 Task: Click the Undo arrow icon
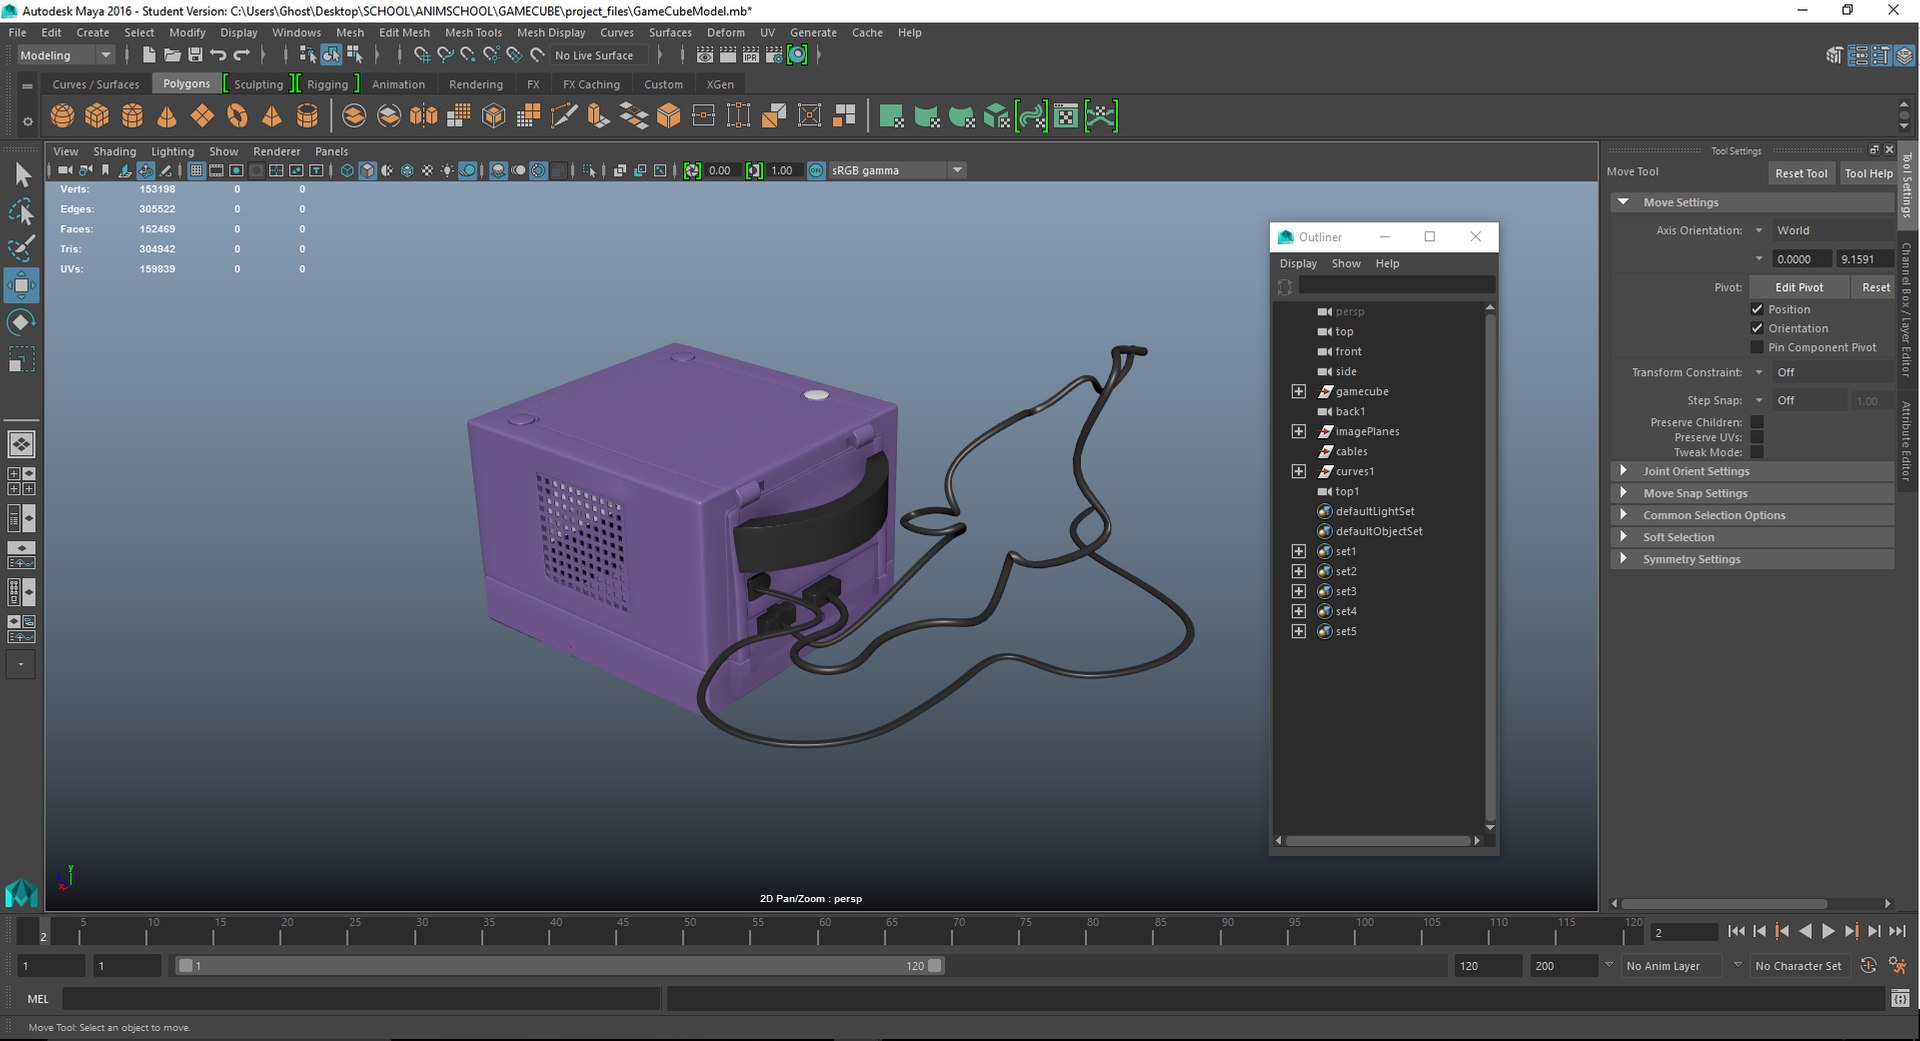click(x=218, y=55)
